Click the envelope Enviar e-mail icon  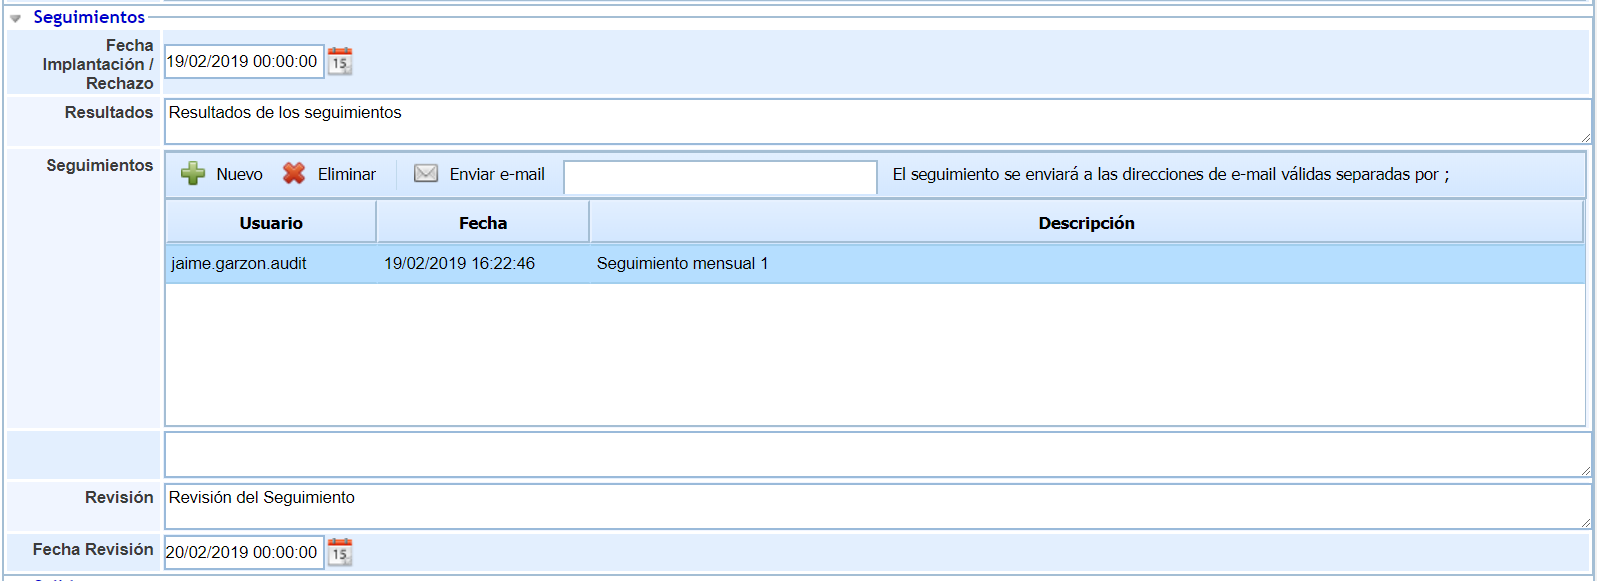pyautogui.click(x=426, y=174)
